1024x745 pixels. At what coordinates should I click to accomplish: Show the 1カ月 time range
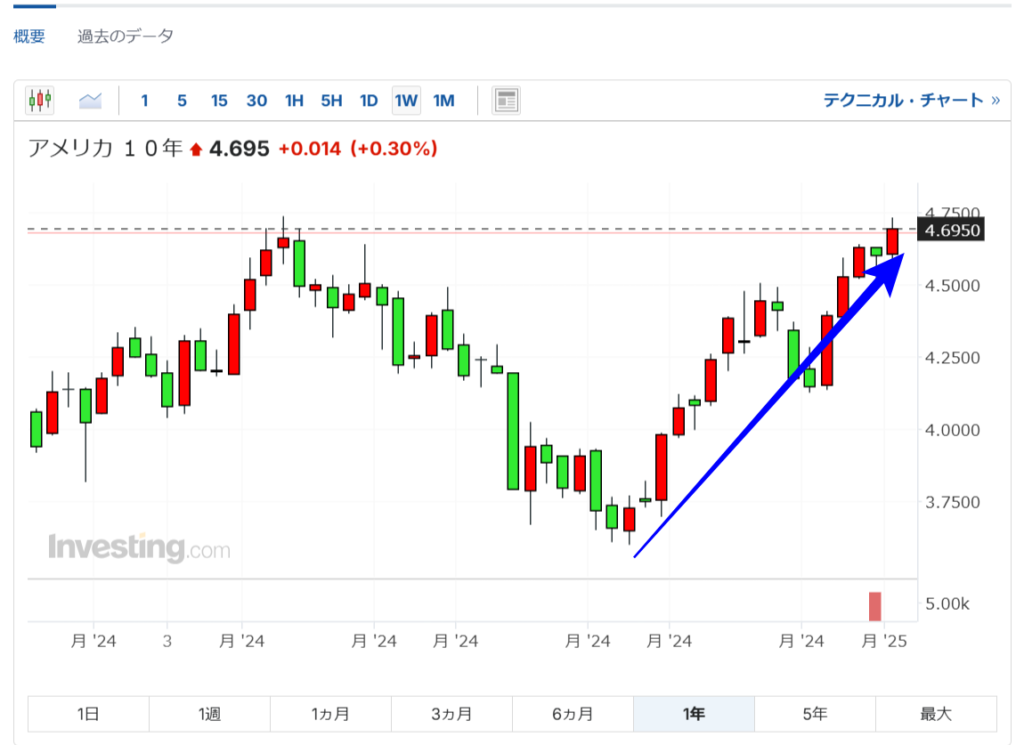(330, 714)
